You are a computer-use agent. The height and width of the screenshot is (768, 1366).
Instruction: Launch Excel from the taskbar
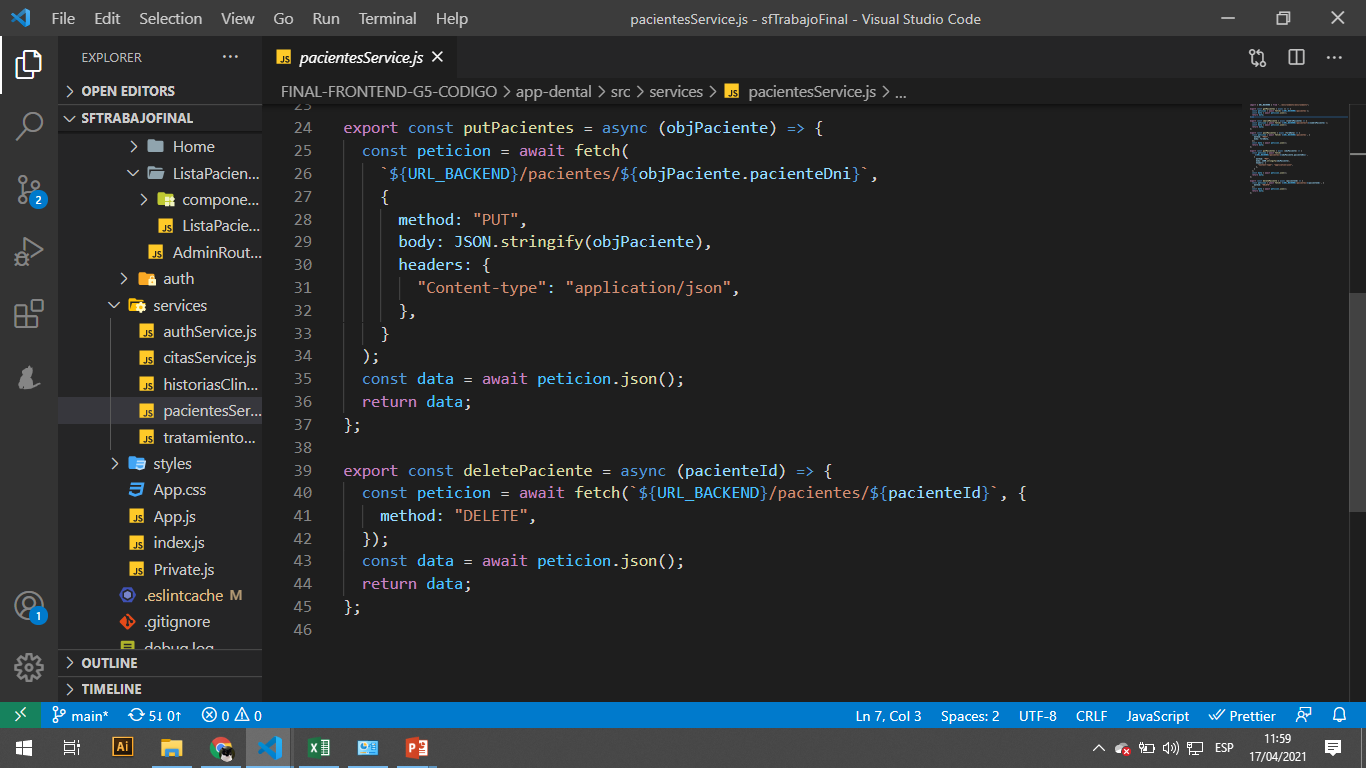pos(318,747)
